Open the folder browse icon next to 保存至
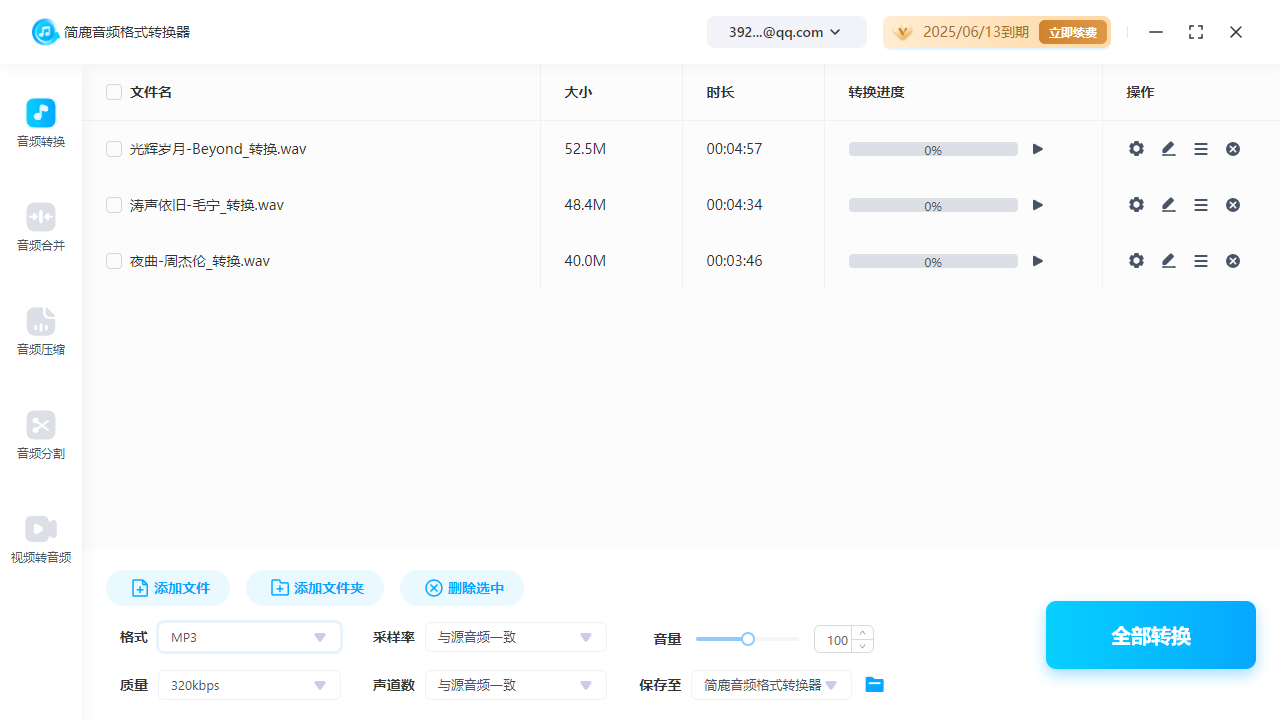The width and height of the screenshot is (1280, 720). pyautogui.click(x=874, y=685)
